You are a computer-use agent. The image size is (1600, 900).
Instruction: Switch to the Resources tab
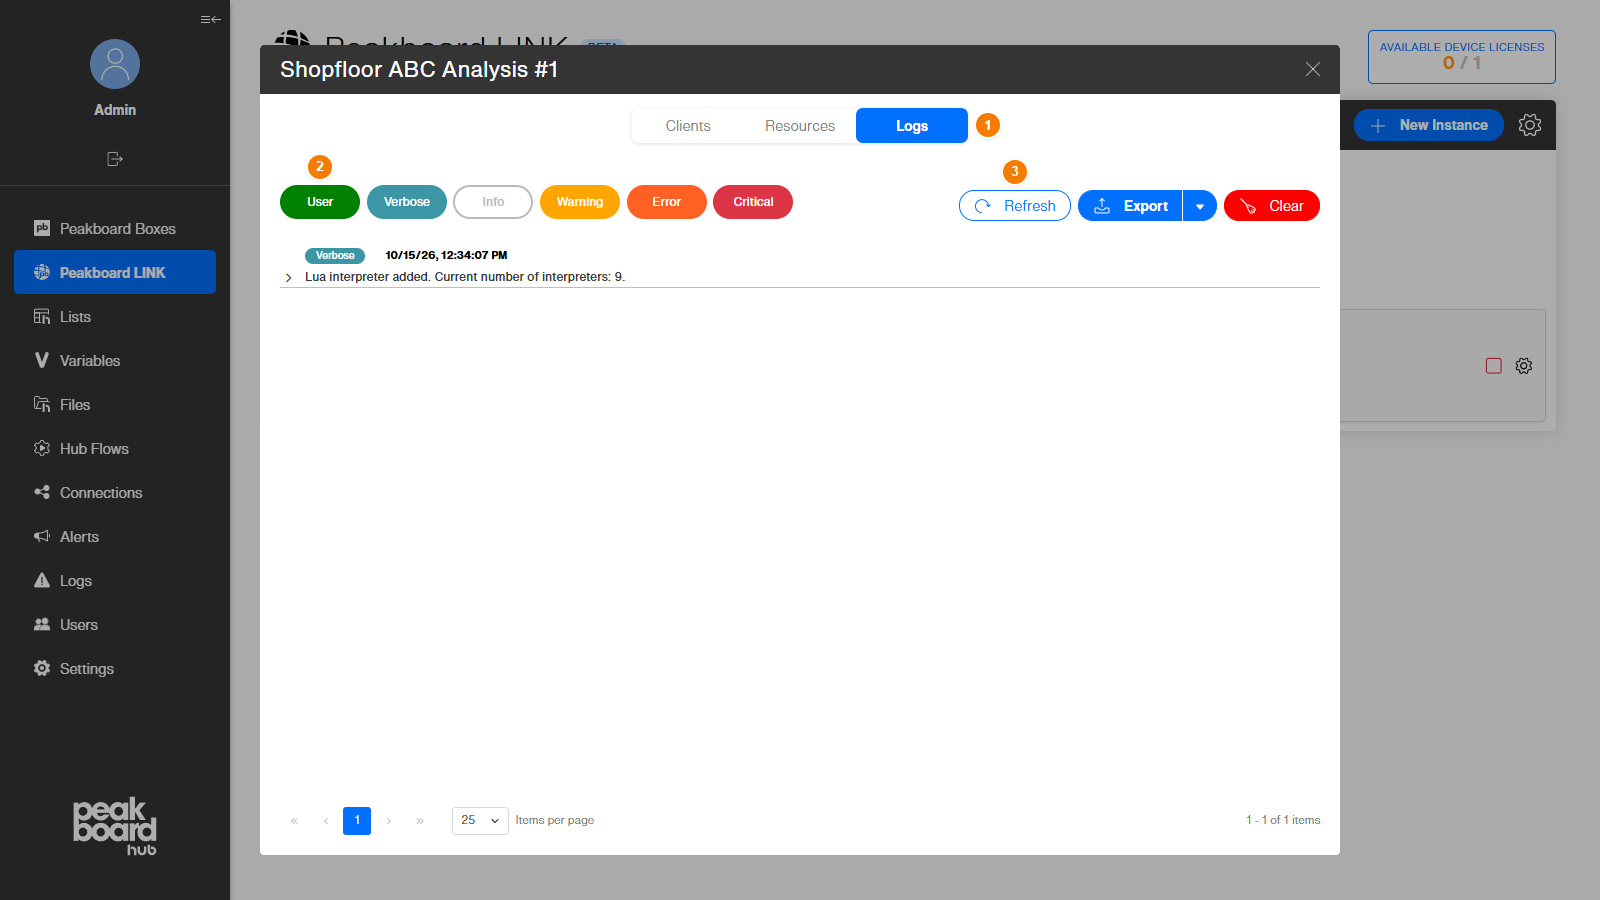pos(800,126)
